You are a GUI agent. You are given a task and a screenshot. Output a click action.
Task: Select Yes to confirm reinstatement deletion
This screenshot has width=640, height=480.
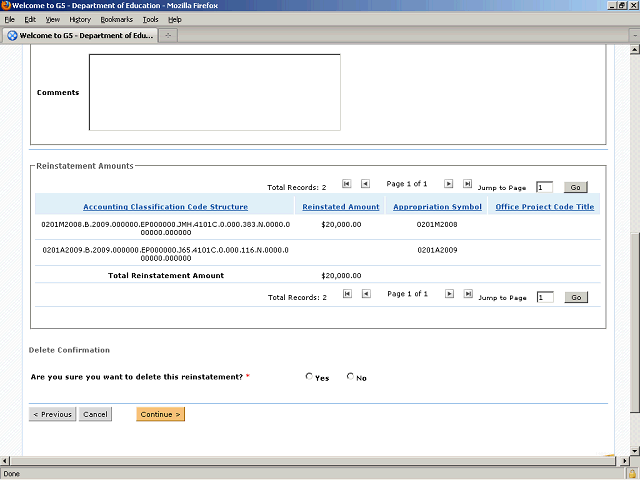tap(310, 377)
